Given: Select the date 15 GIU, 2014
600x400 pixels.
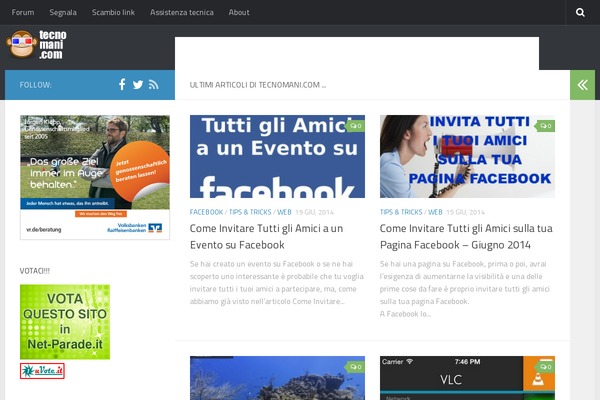Looking at the screenshot, I should click(x=465, y=212).
